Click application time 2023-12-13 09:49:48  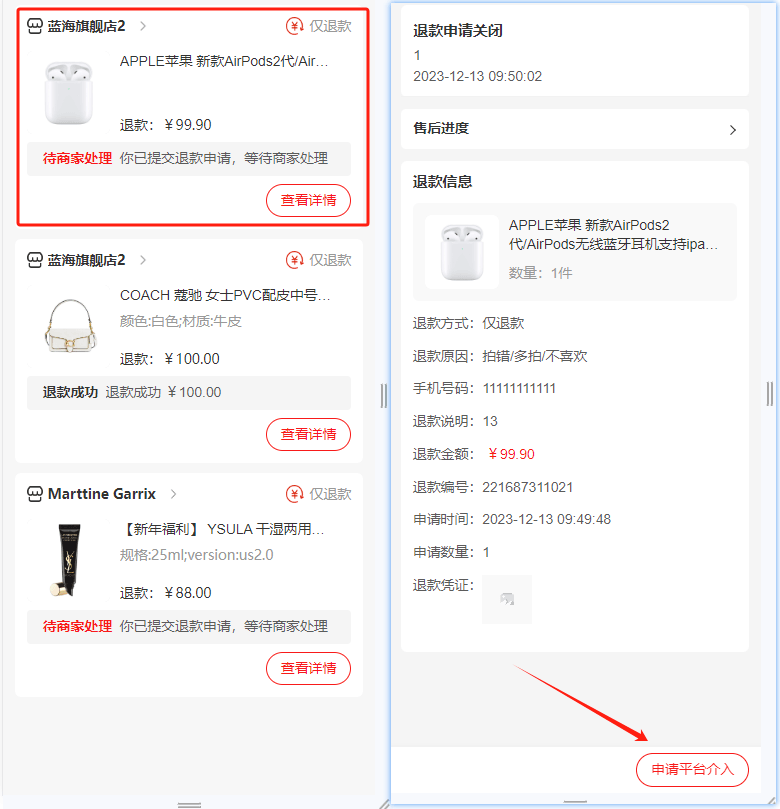tap(546, 519)
